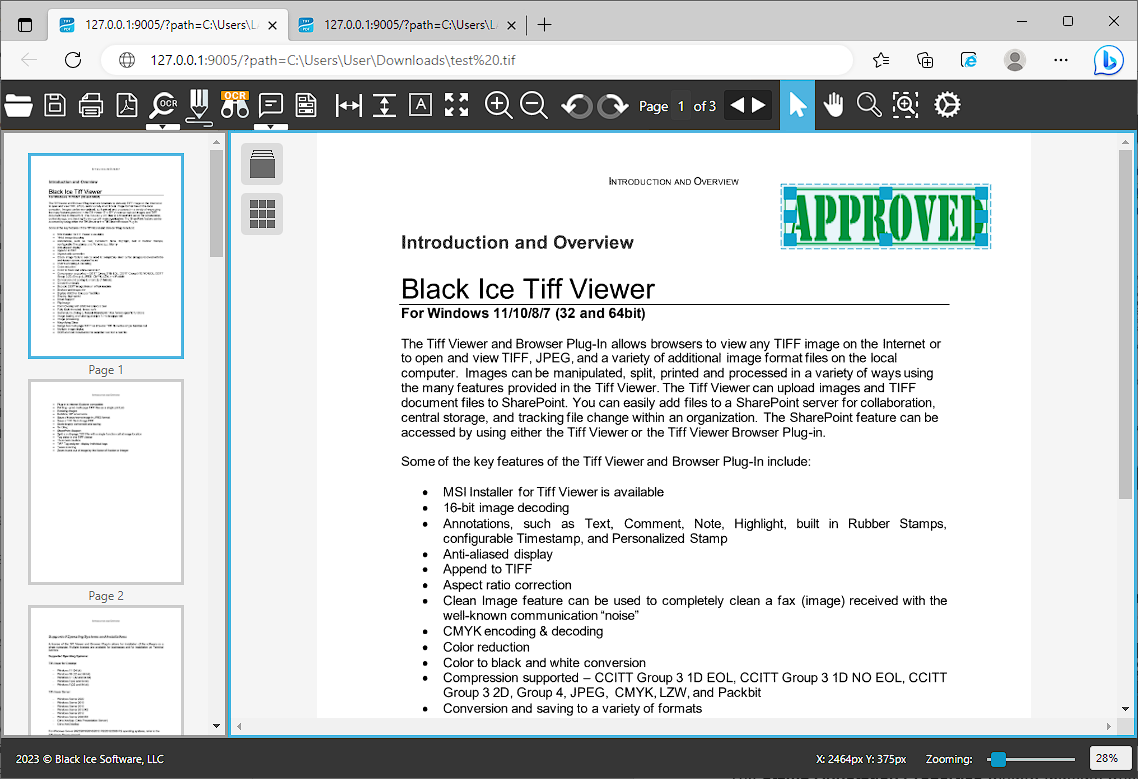Image resolution: width=1138 pixels, height=779 pixels.
Task: Click the 'Introduction and Overview' heading
Action: click(x=517, y=242)
